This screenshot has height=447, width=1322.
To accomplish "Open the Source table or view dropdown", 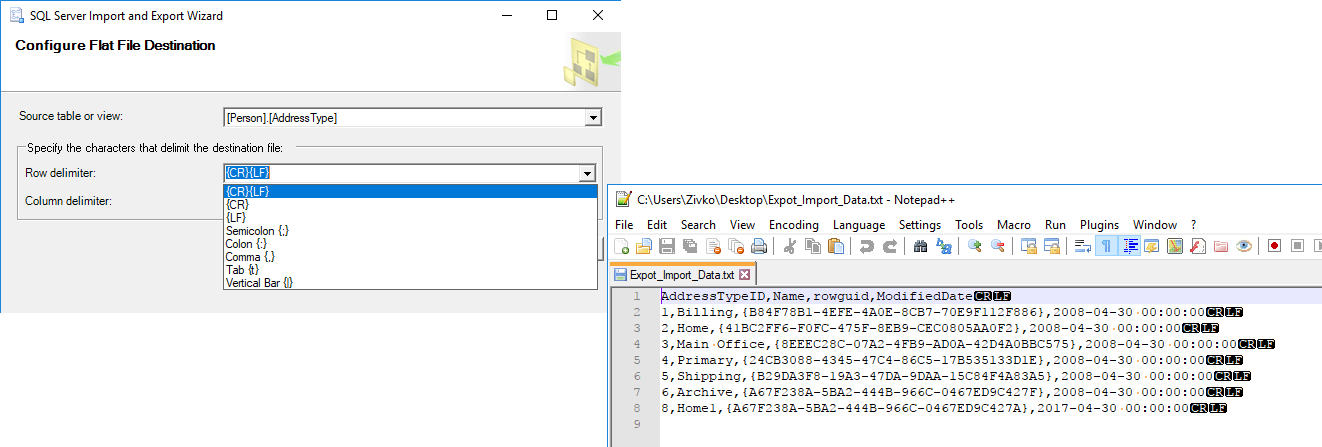I will point(593,118).
